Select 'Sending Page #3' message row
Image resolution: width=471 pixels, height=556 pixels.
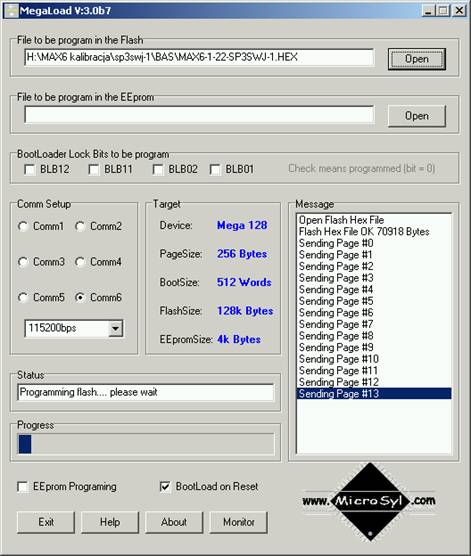click(x=374, y=278)
